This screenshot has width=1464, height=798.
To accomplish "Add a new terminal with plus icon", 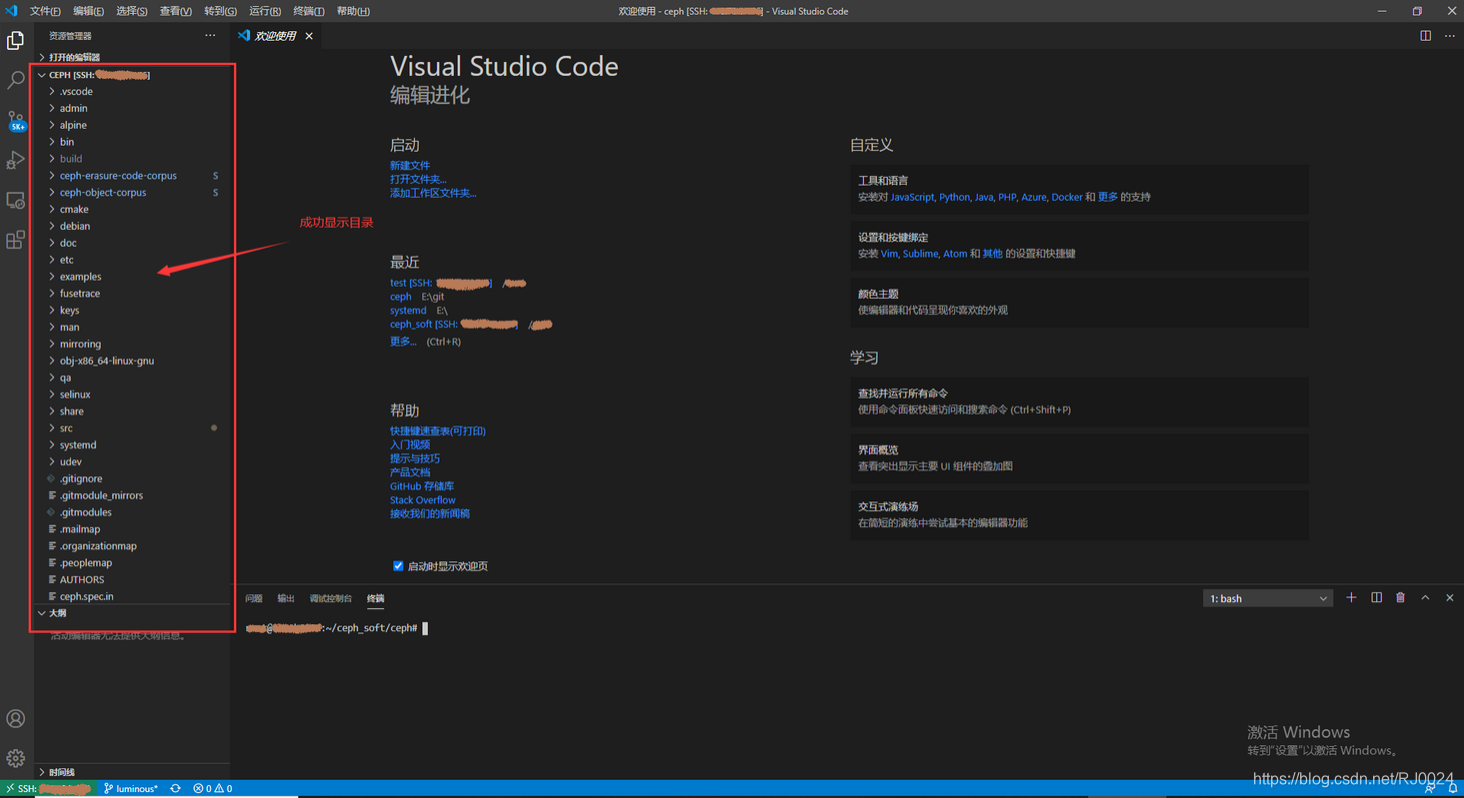I will (1351, 598).
